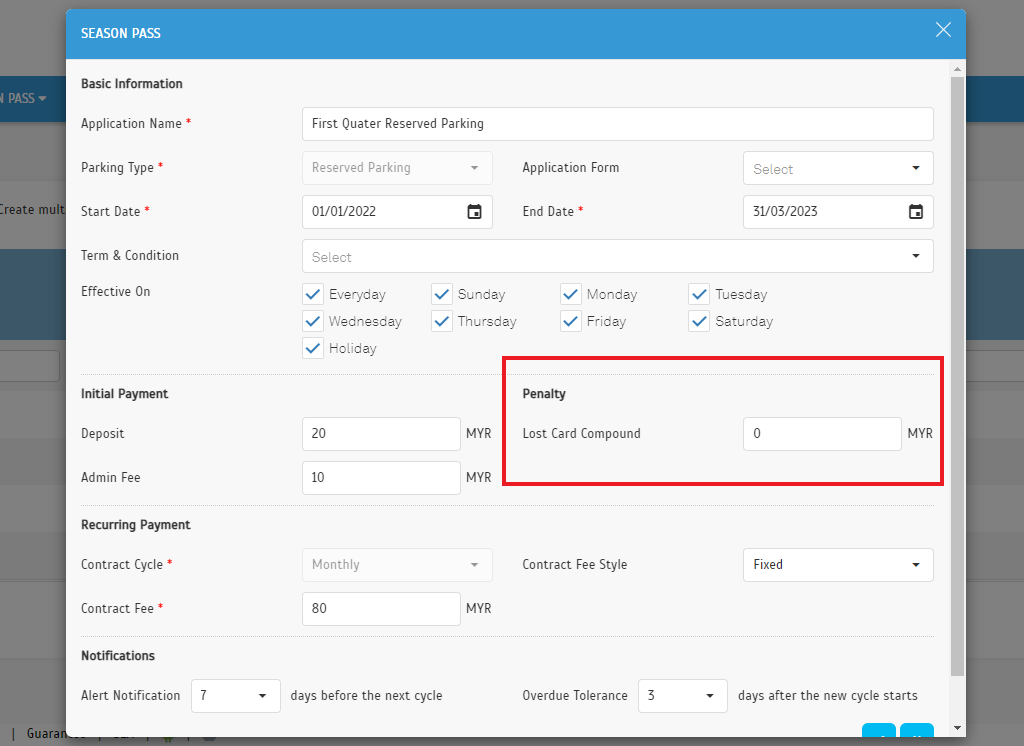The image size is (1024, 746).
Task: Close the Season Pass dialog
Action: [x=943, y=30]
